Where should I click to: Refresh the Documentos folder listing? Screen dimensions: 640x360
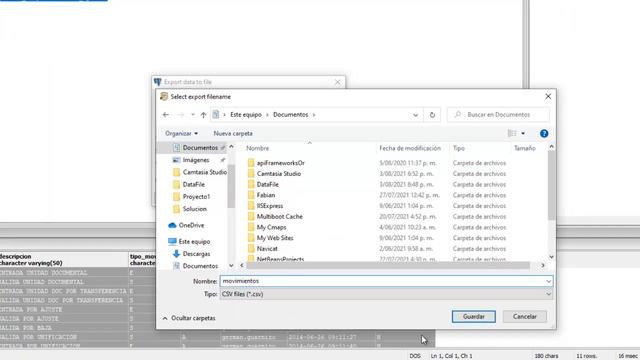pyautogui.click(x=432, y=115)
